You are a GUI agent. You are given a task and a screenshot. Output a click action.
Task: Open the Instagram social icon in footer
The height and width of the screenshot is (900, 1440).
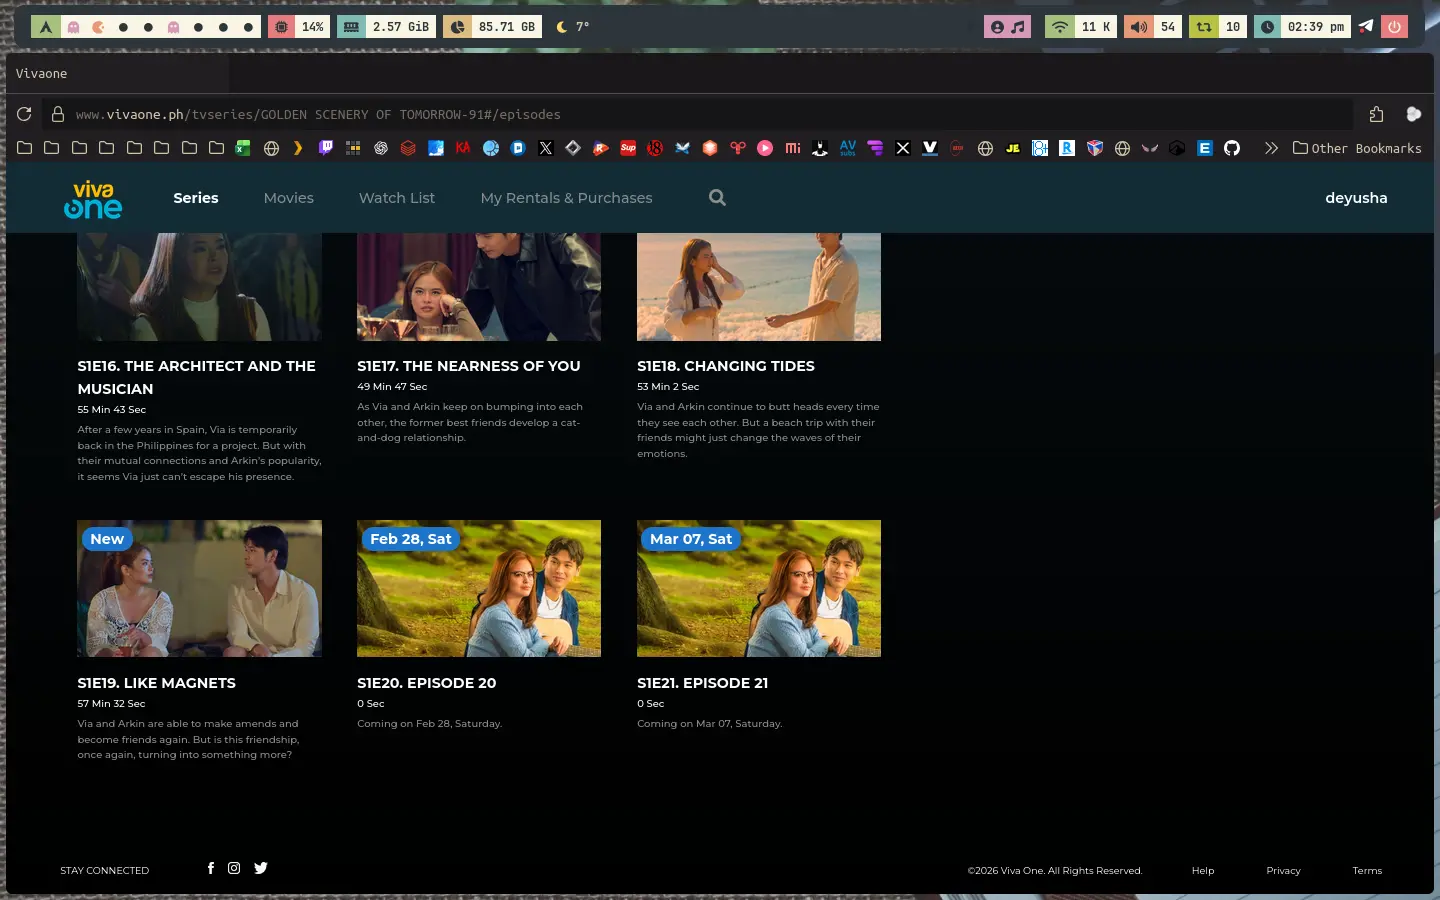click(x=234, y=868)
